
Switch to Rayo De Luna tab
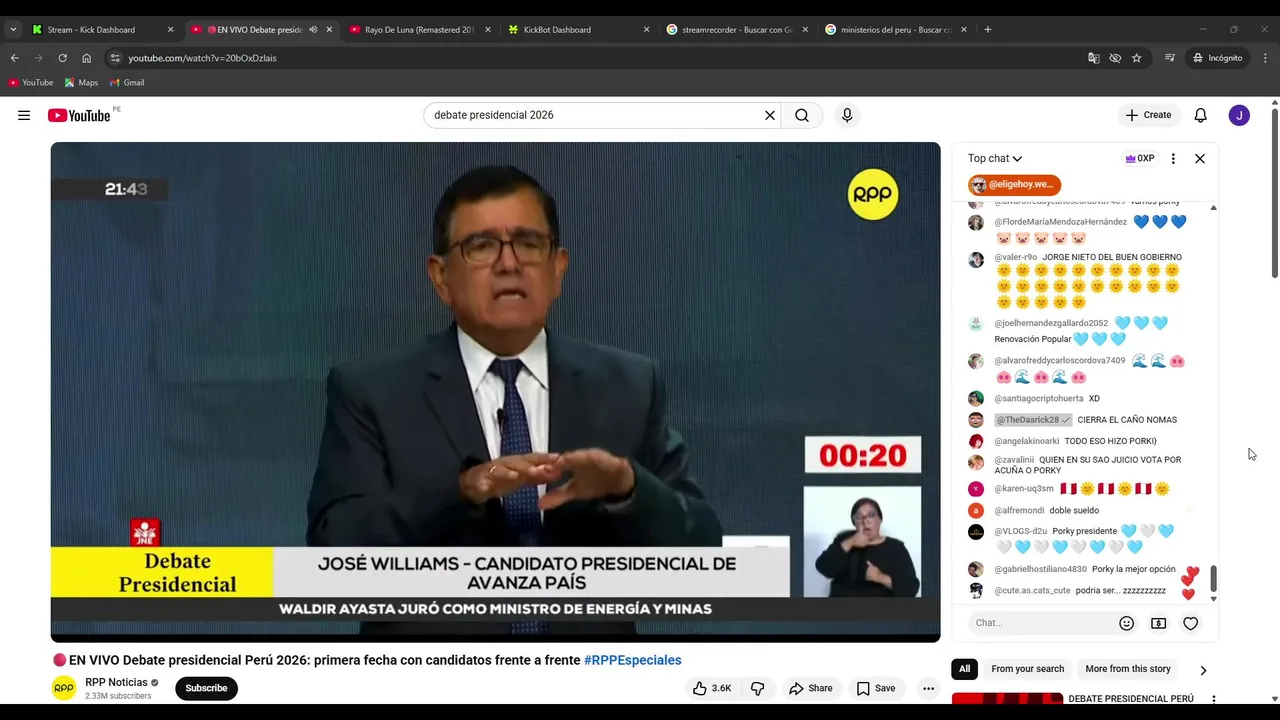[419, 30]
